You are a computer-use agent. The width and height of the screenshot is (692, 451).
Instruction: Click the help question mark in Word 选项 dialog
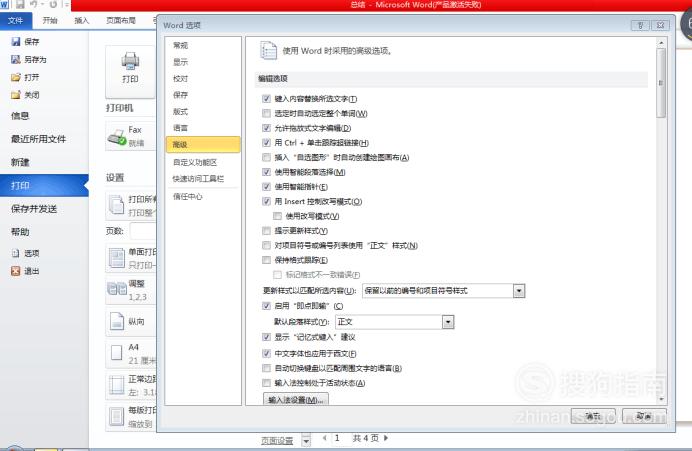(x=640, y=25)
